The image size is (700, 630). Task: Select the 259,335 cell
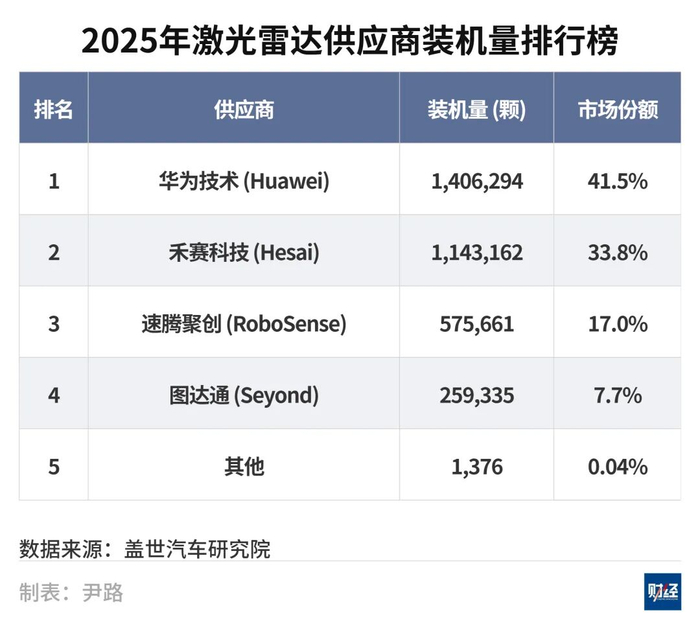click(x=477, y=396)
